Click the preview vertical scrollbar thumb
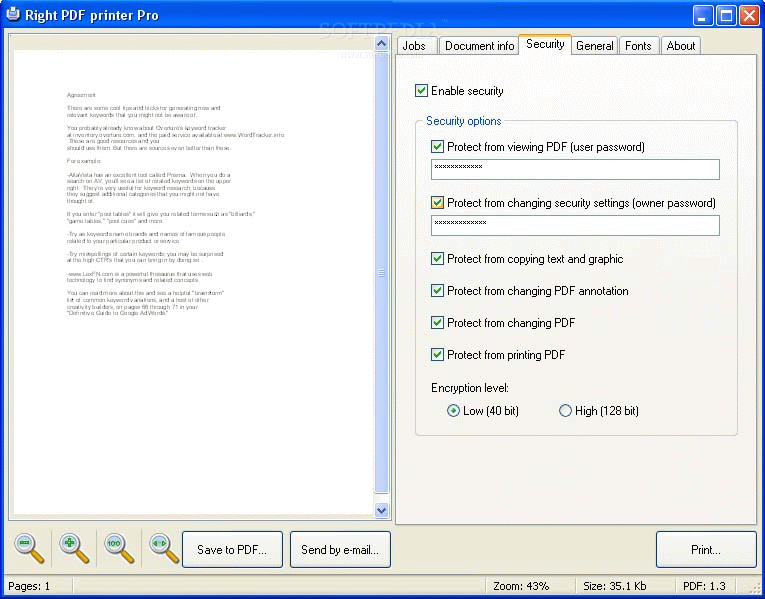Viewport: 765px width, 599px height. pyautogui.click(x=382, y=273)
